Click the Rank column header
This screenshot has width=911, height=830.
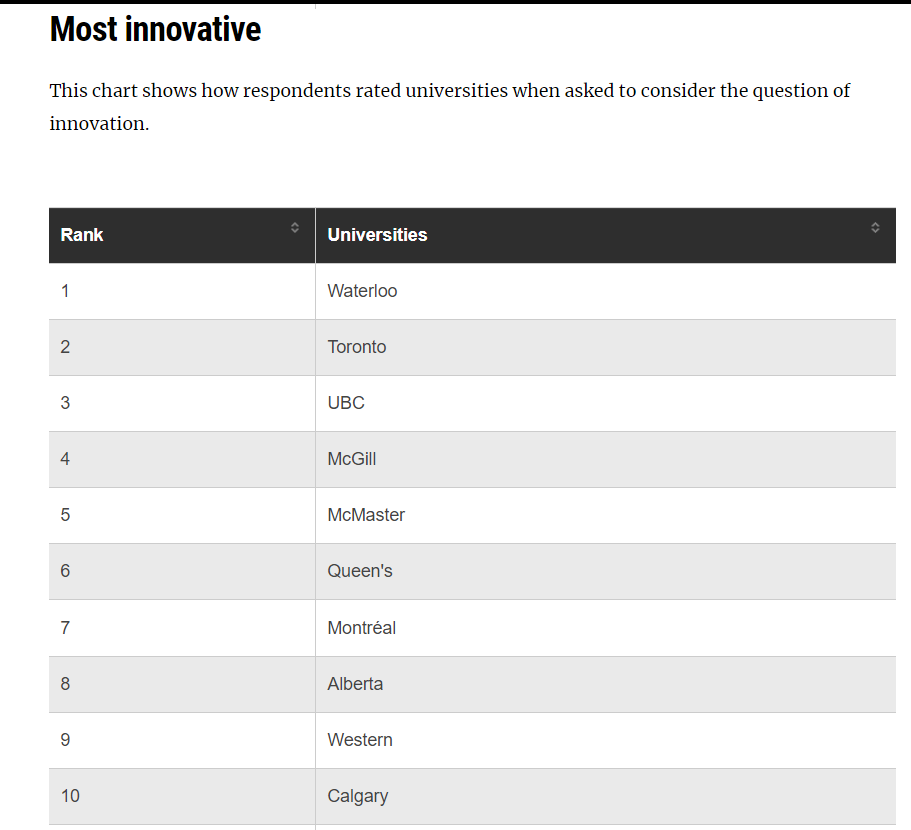coord(182,235)
